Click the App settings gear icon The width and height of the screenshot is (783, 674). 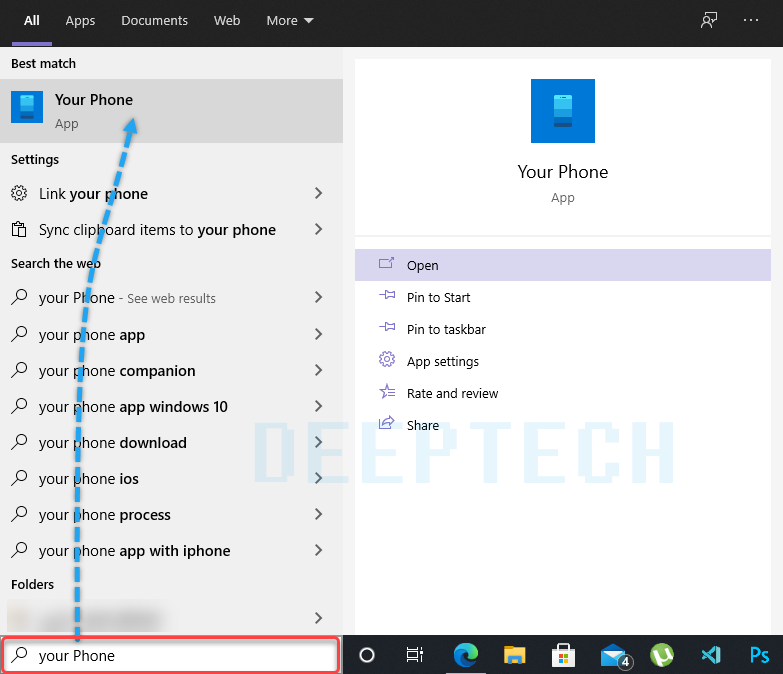pyautogui.click(x=387, y=359)
